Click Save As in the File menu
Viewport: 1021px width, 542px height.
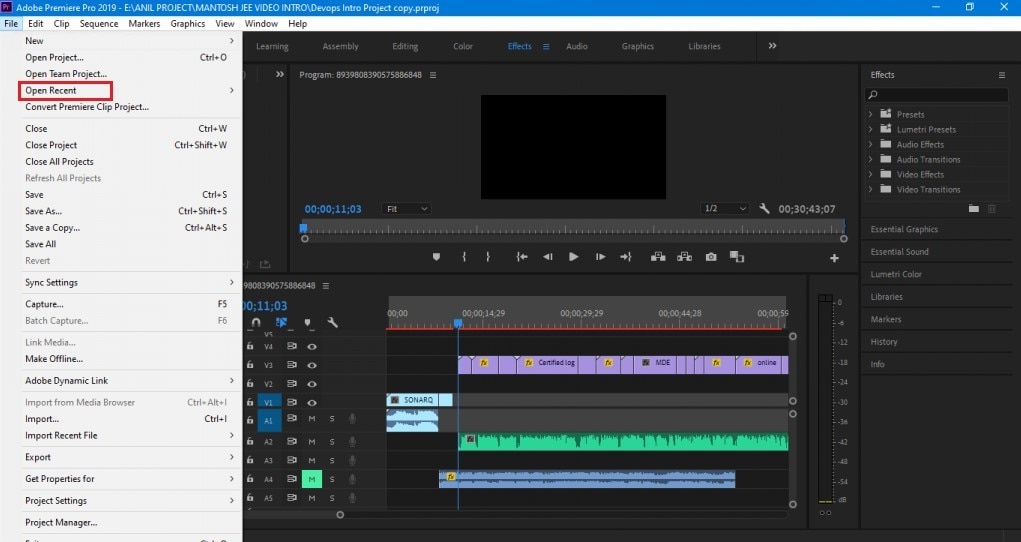43,211
